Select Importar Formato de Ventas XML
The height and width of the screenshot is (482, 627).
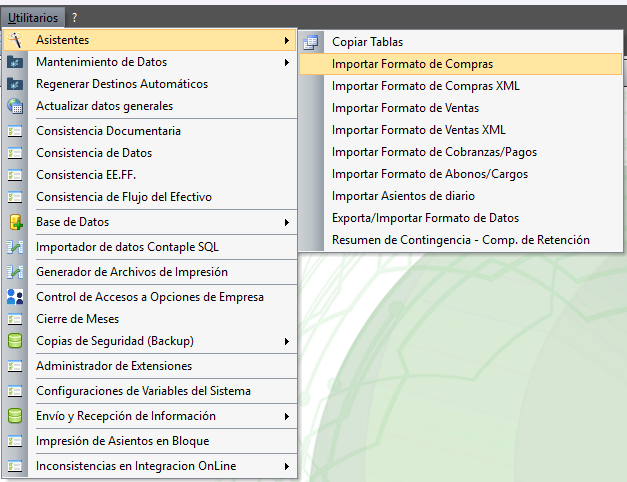point(461,130)
